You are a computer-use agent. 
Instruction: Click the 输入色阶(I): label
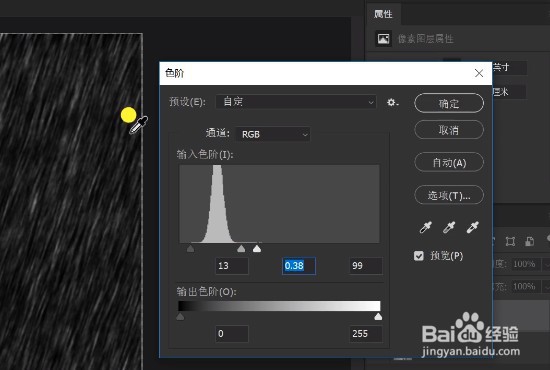[x=205, y=154]
